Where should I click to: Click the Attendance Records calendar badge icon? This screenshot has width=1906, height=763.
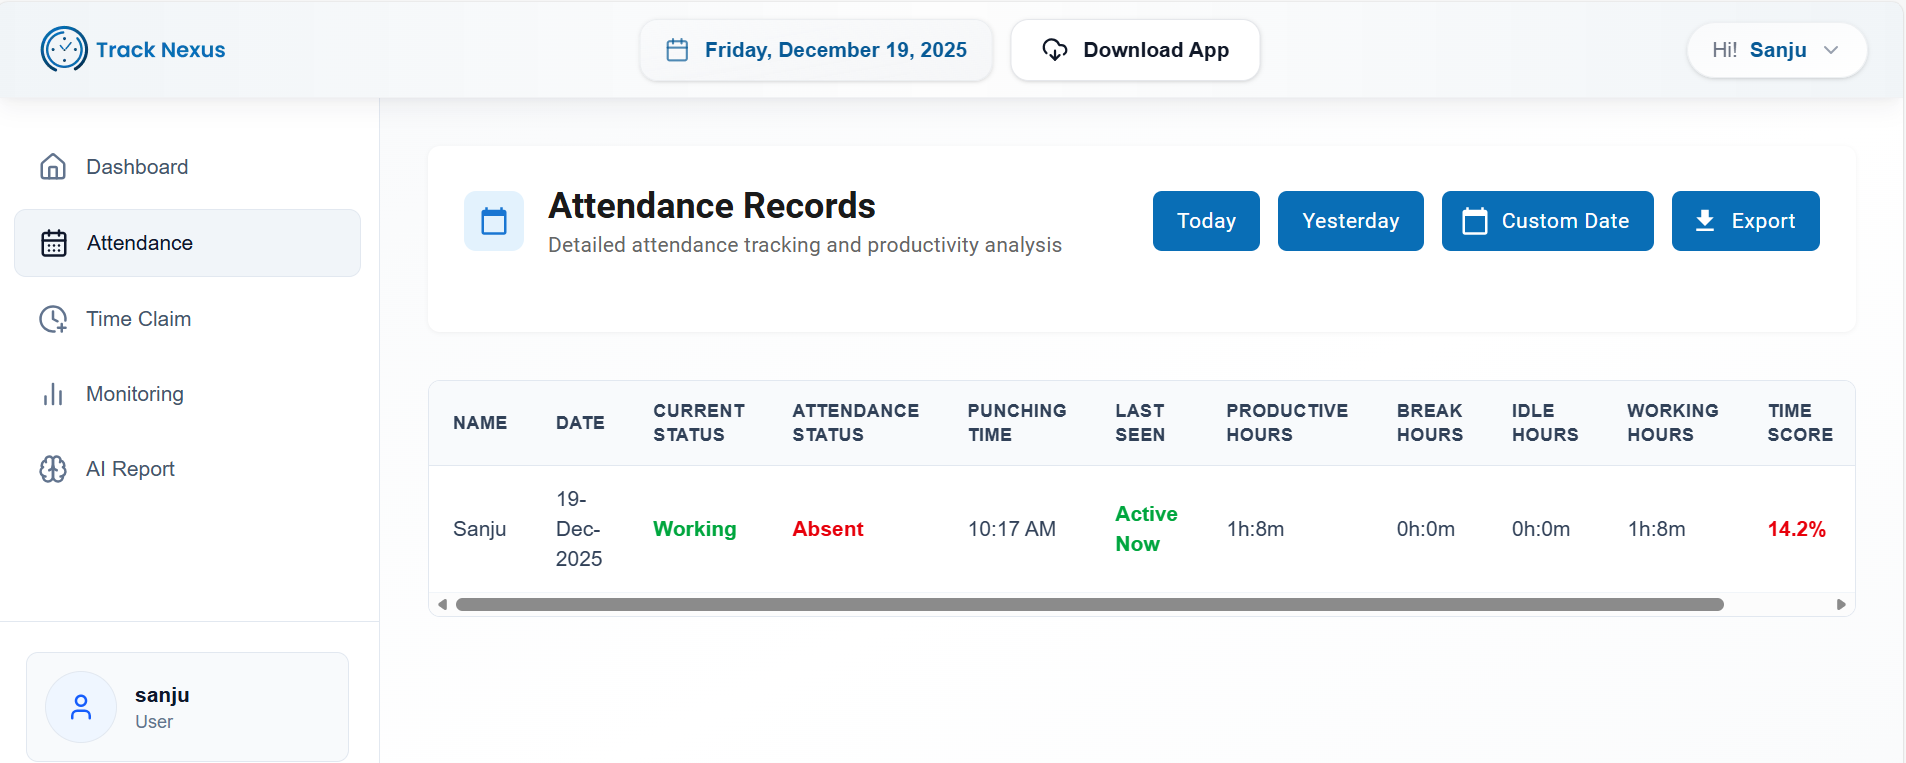pyautogui.click(x=494, y=221)
